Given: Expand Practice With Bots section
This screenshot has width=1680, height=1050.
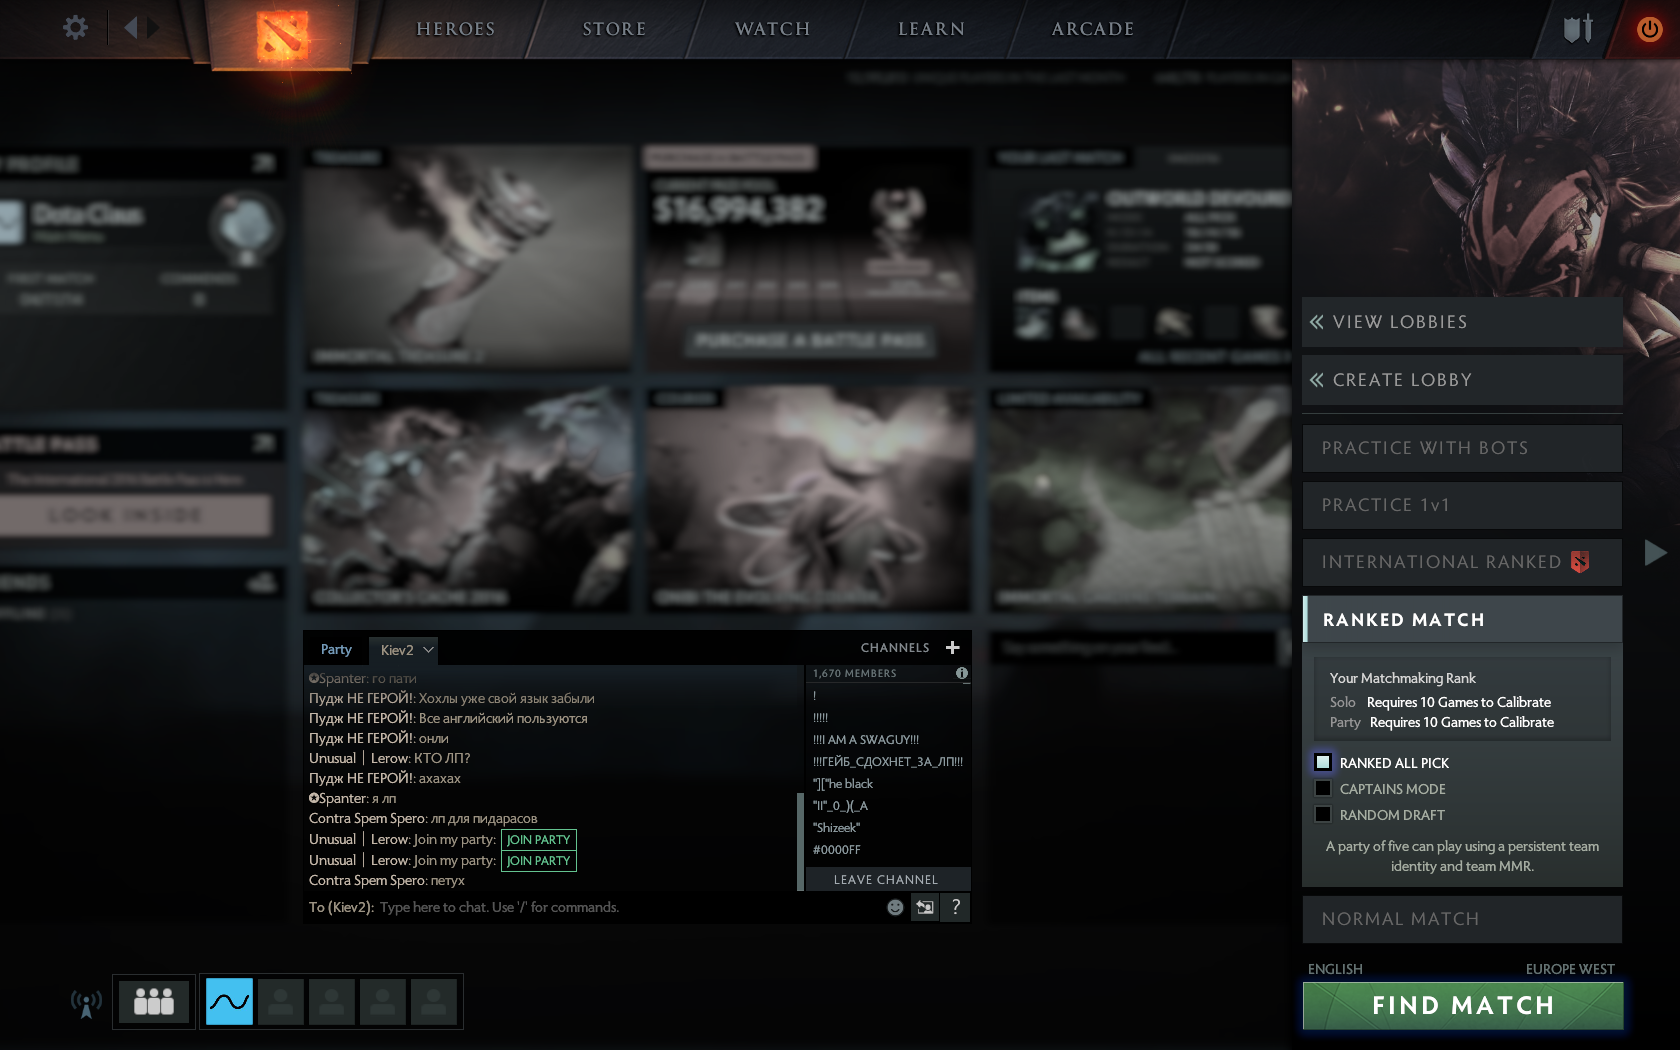Looking at the screenshot, I should click(1462, 448).
